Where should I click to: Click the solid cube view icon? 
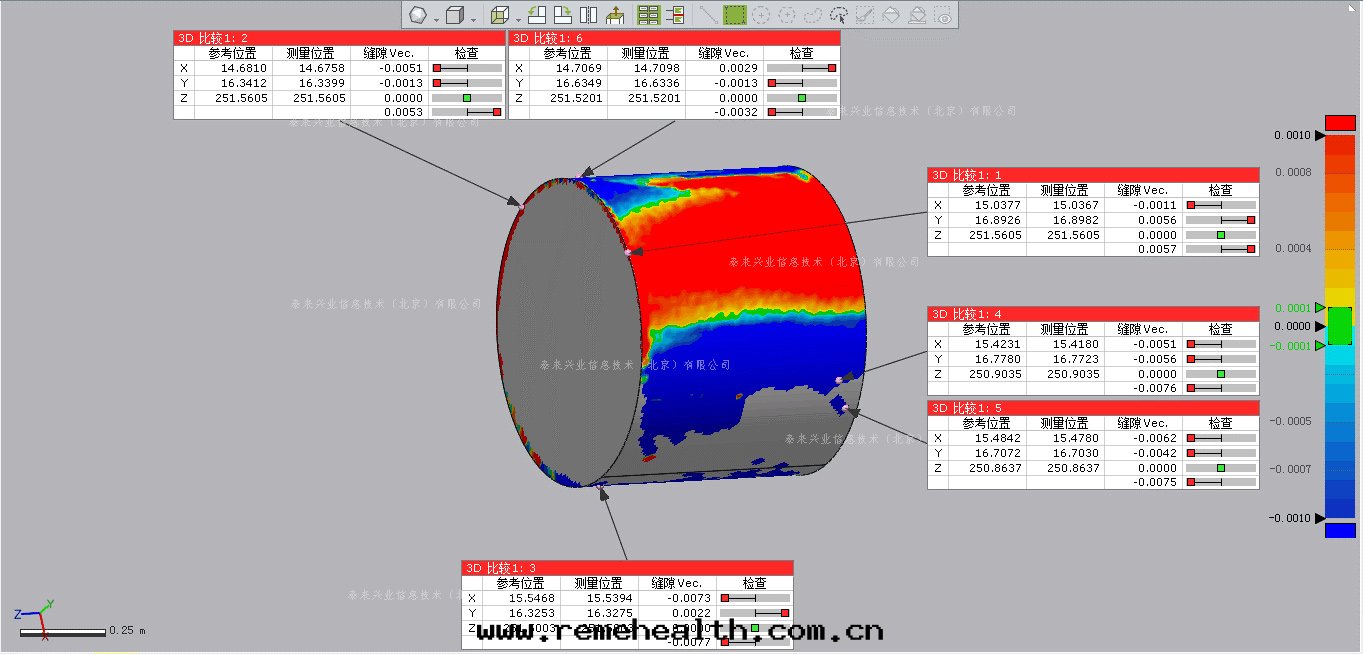[455, 15]
